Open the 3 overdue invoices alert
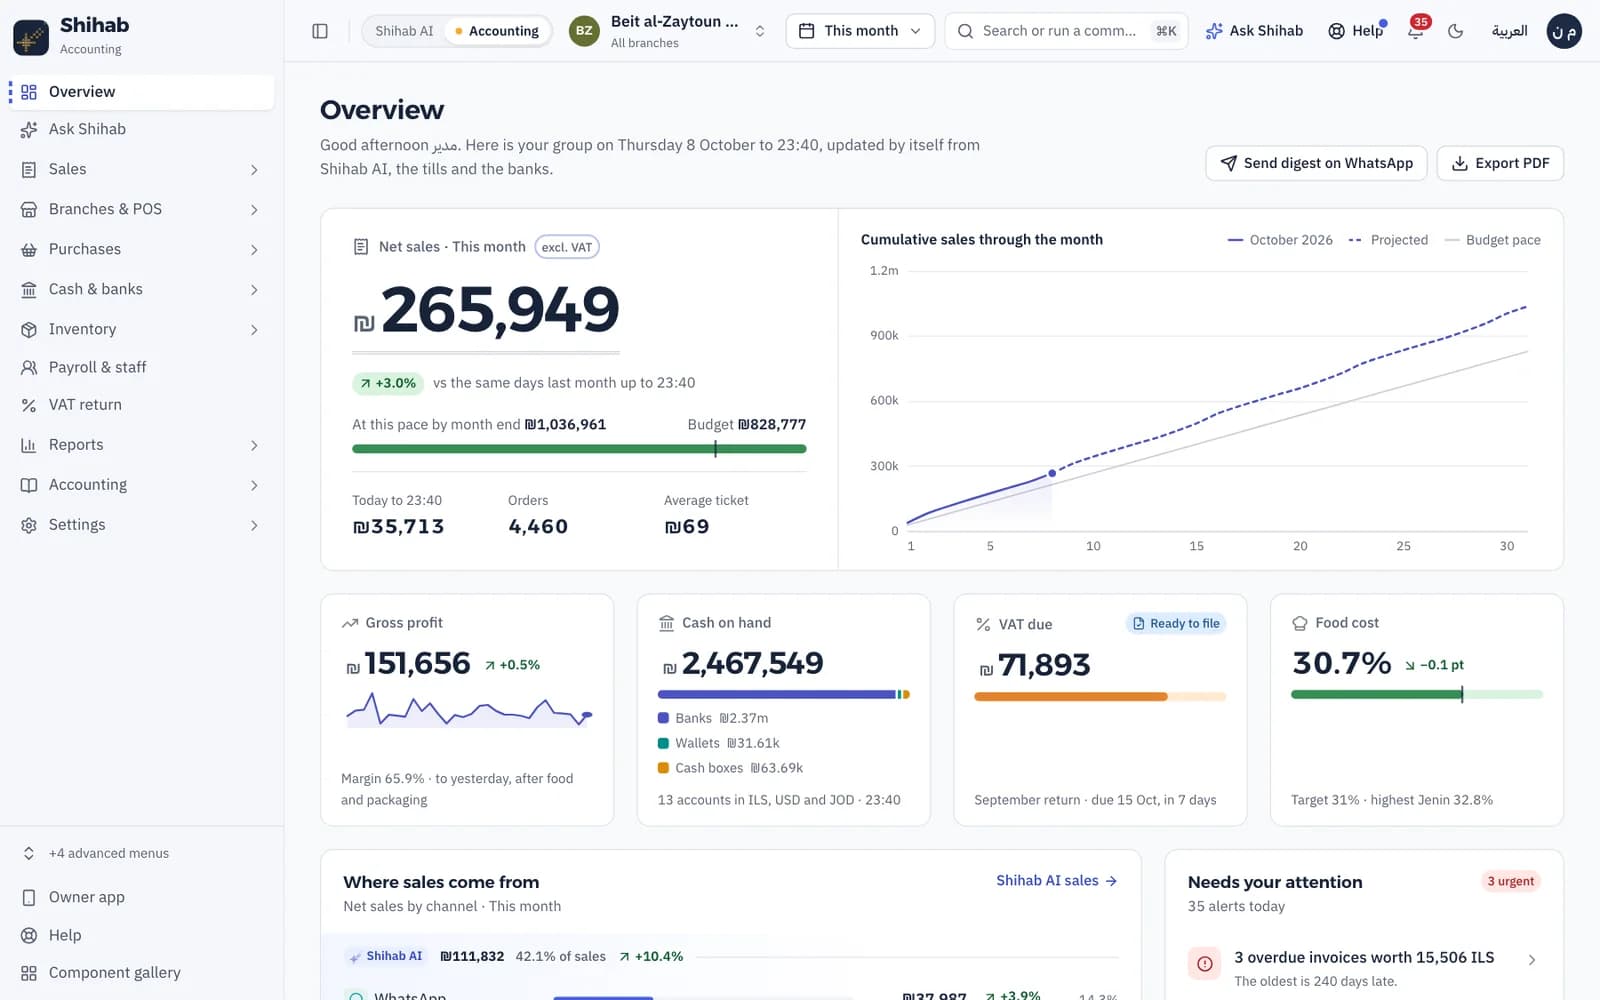 tap(1364, 967)
